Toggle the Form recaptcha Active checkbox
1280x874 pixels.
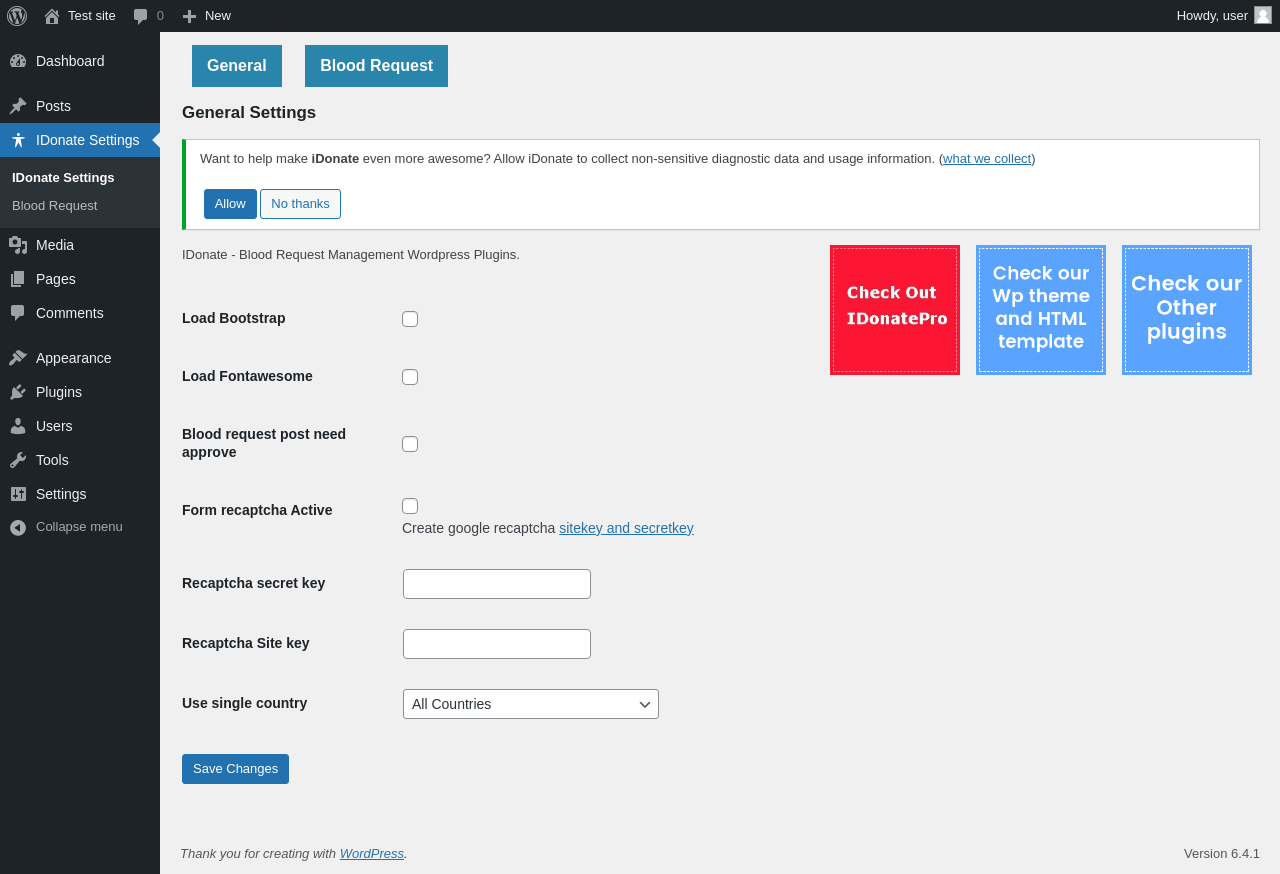click(410, 506)
